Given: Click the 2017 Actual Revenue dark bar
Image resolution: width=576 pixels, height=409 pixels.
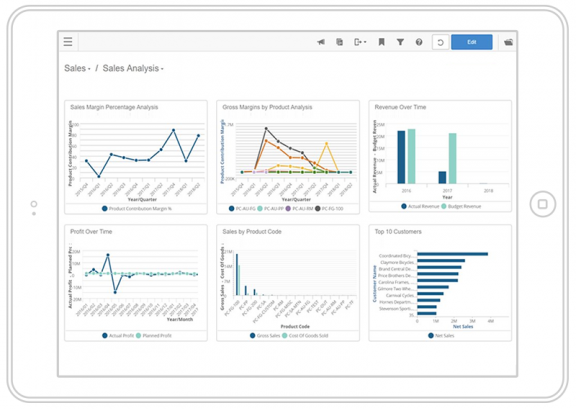Looking at the screenshot, I should coord(442,177).
